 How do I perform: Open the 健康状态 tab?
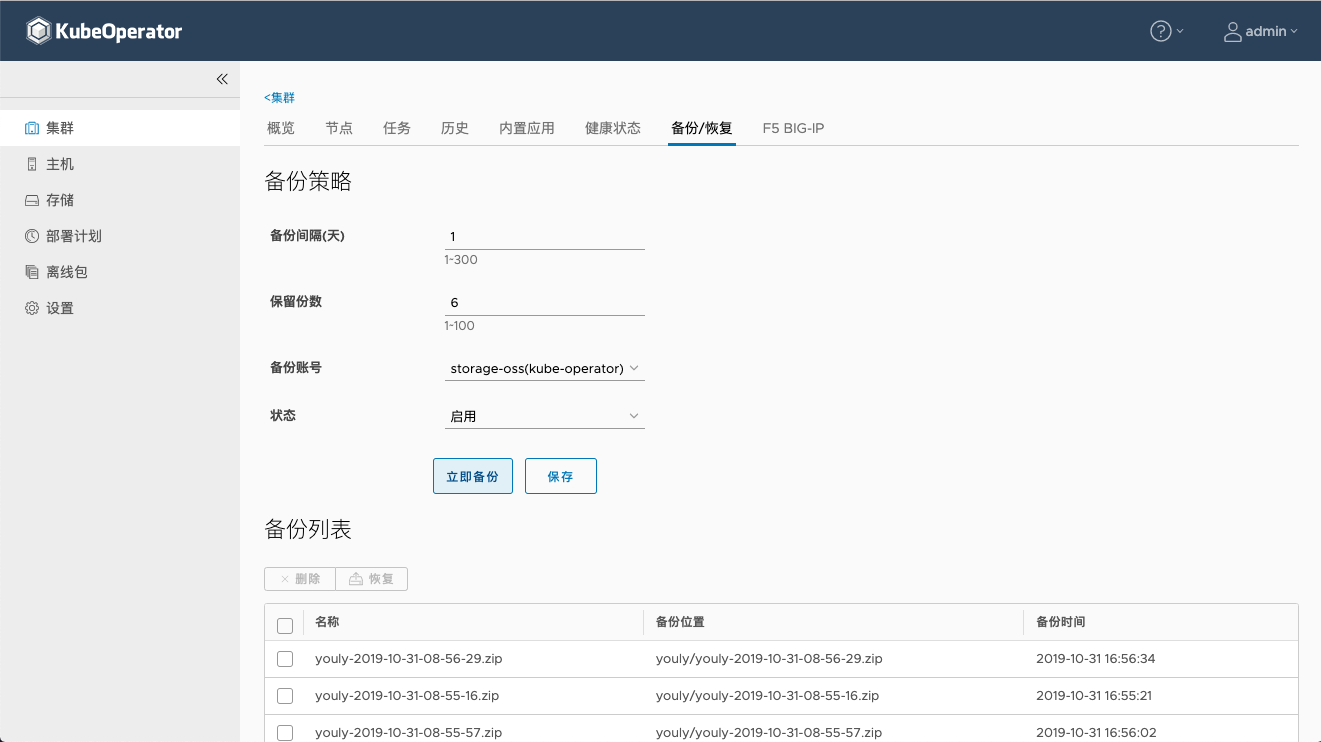(x=612, y=128)
